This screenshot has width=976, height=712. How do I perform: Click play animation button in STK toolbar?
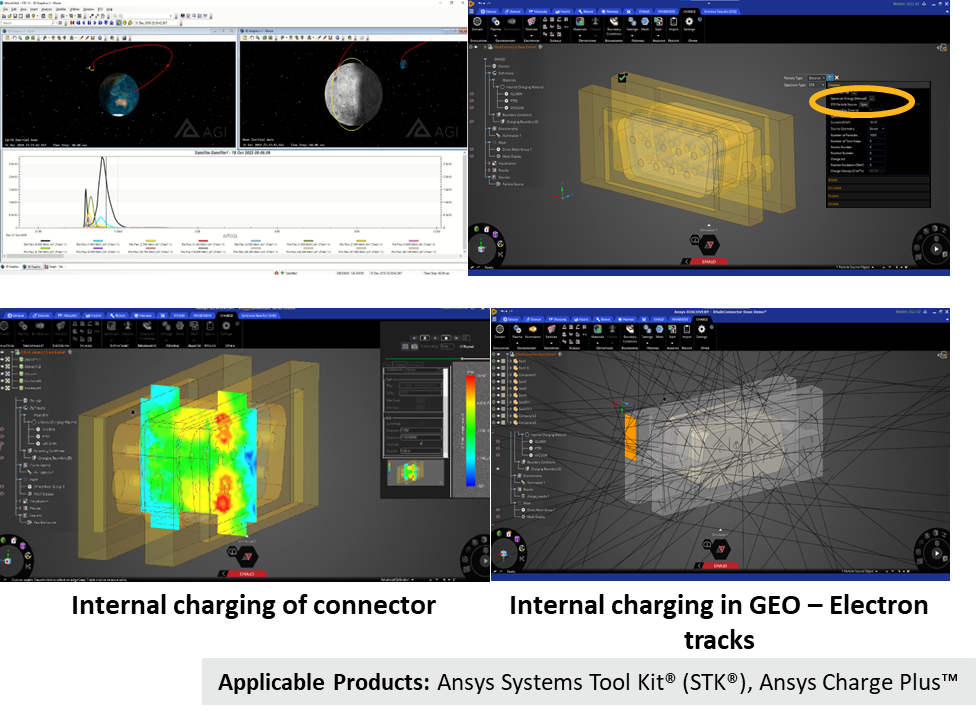pyautogui.click(x=95, y=23)
